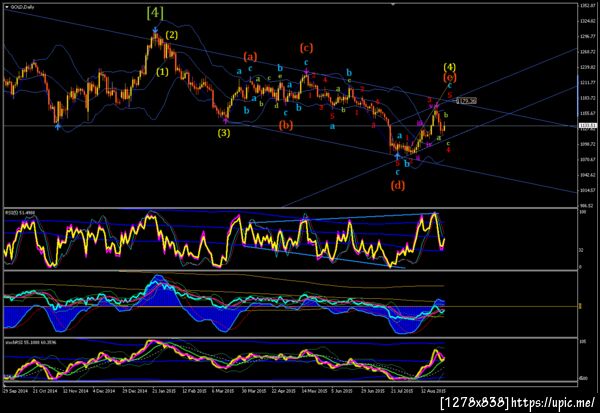Select the orange (a) wave label
This screenshot has width=600, height=413.
250,57
